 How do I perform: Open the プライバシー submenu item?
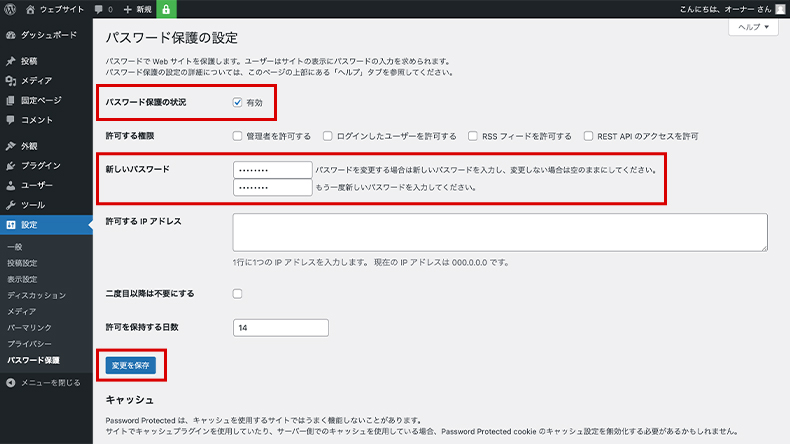pyautogui.click(x=29, y=344)
